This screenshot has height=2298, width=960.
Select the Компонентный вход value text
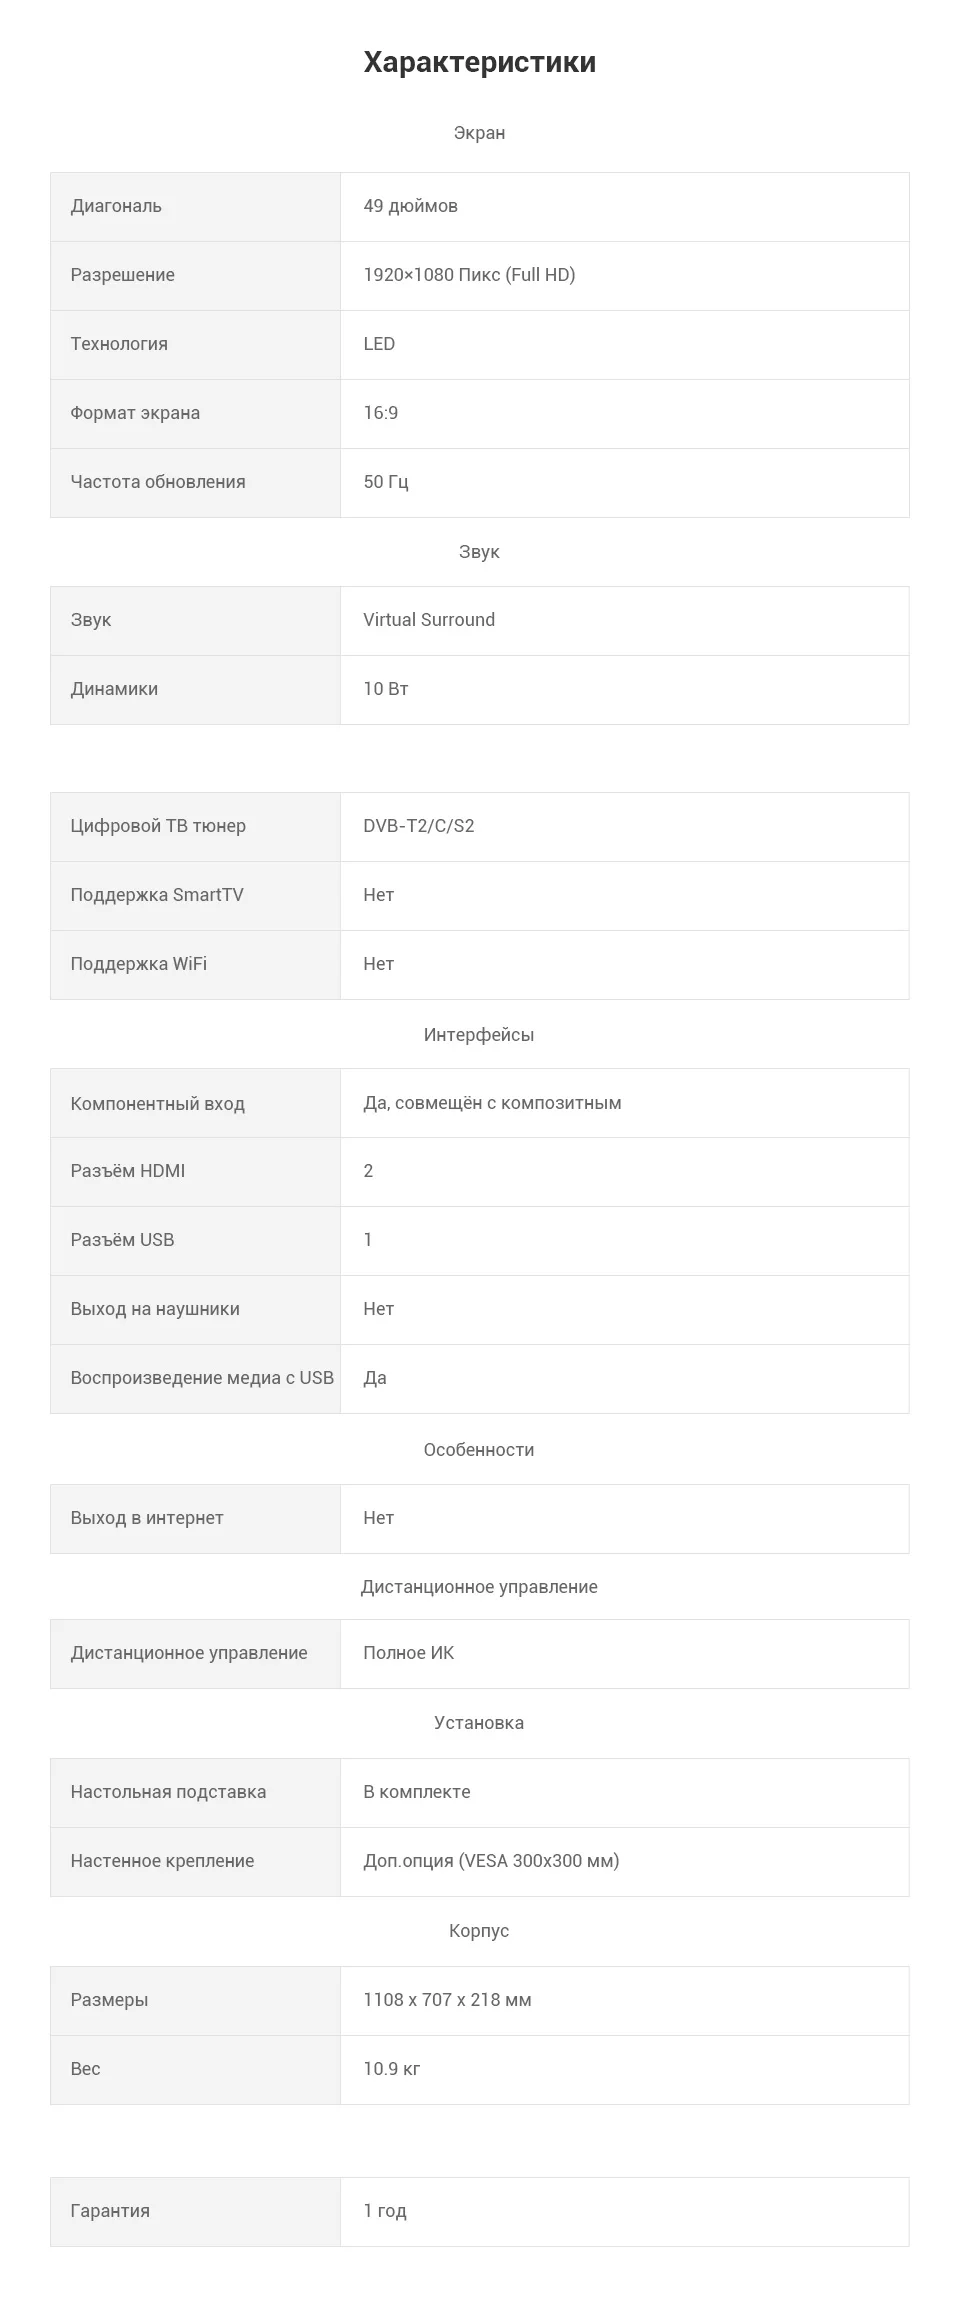click(492, 1103)
